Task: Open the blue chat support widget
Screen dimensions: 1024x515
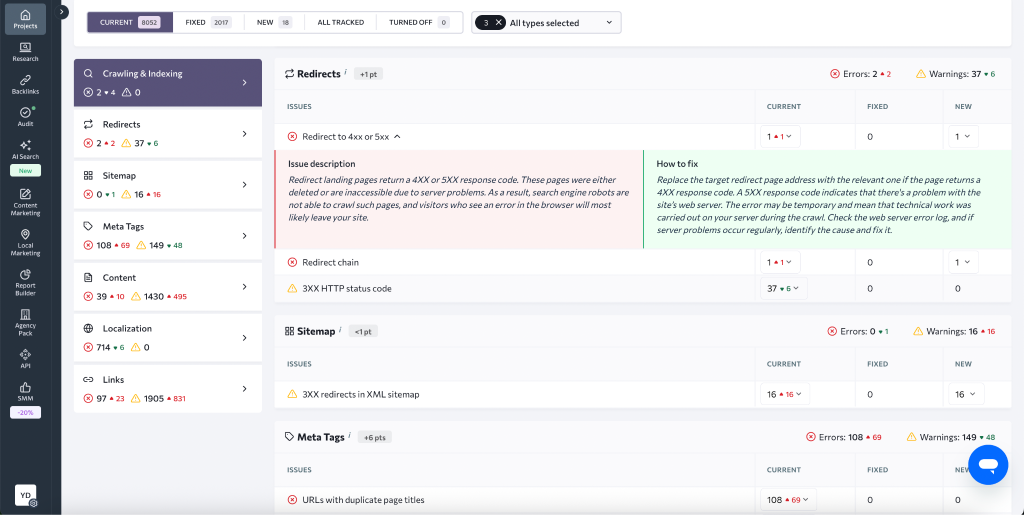Action: 988,465
